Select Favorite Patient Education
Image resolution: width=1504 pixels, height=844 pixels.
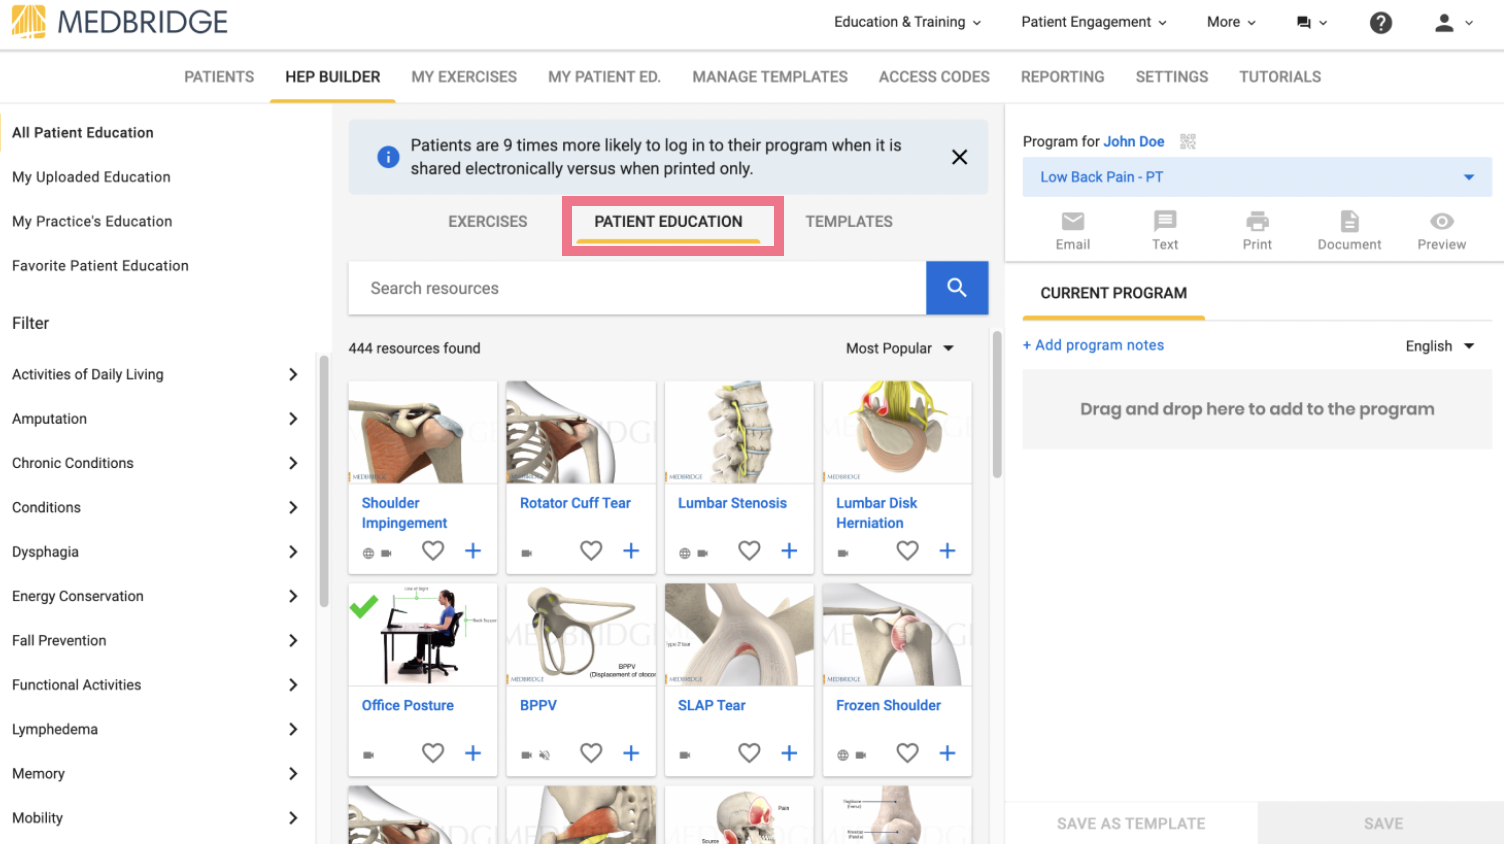click(x=100, y=266)
